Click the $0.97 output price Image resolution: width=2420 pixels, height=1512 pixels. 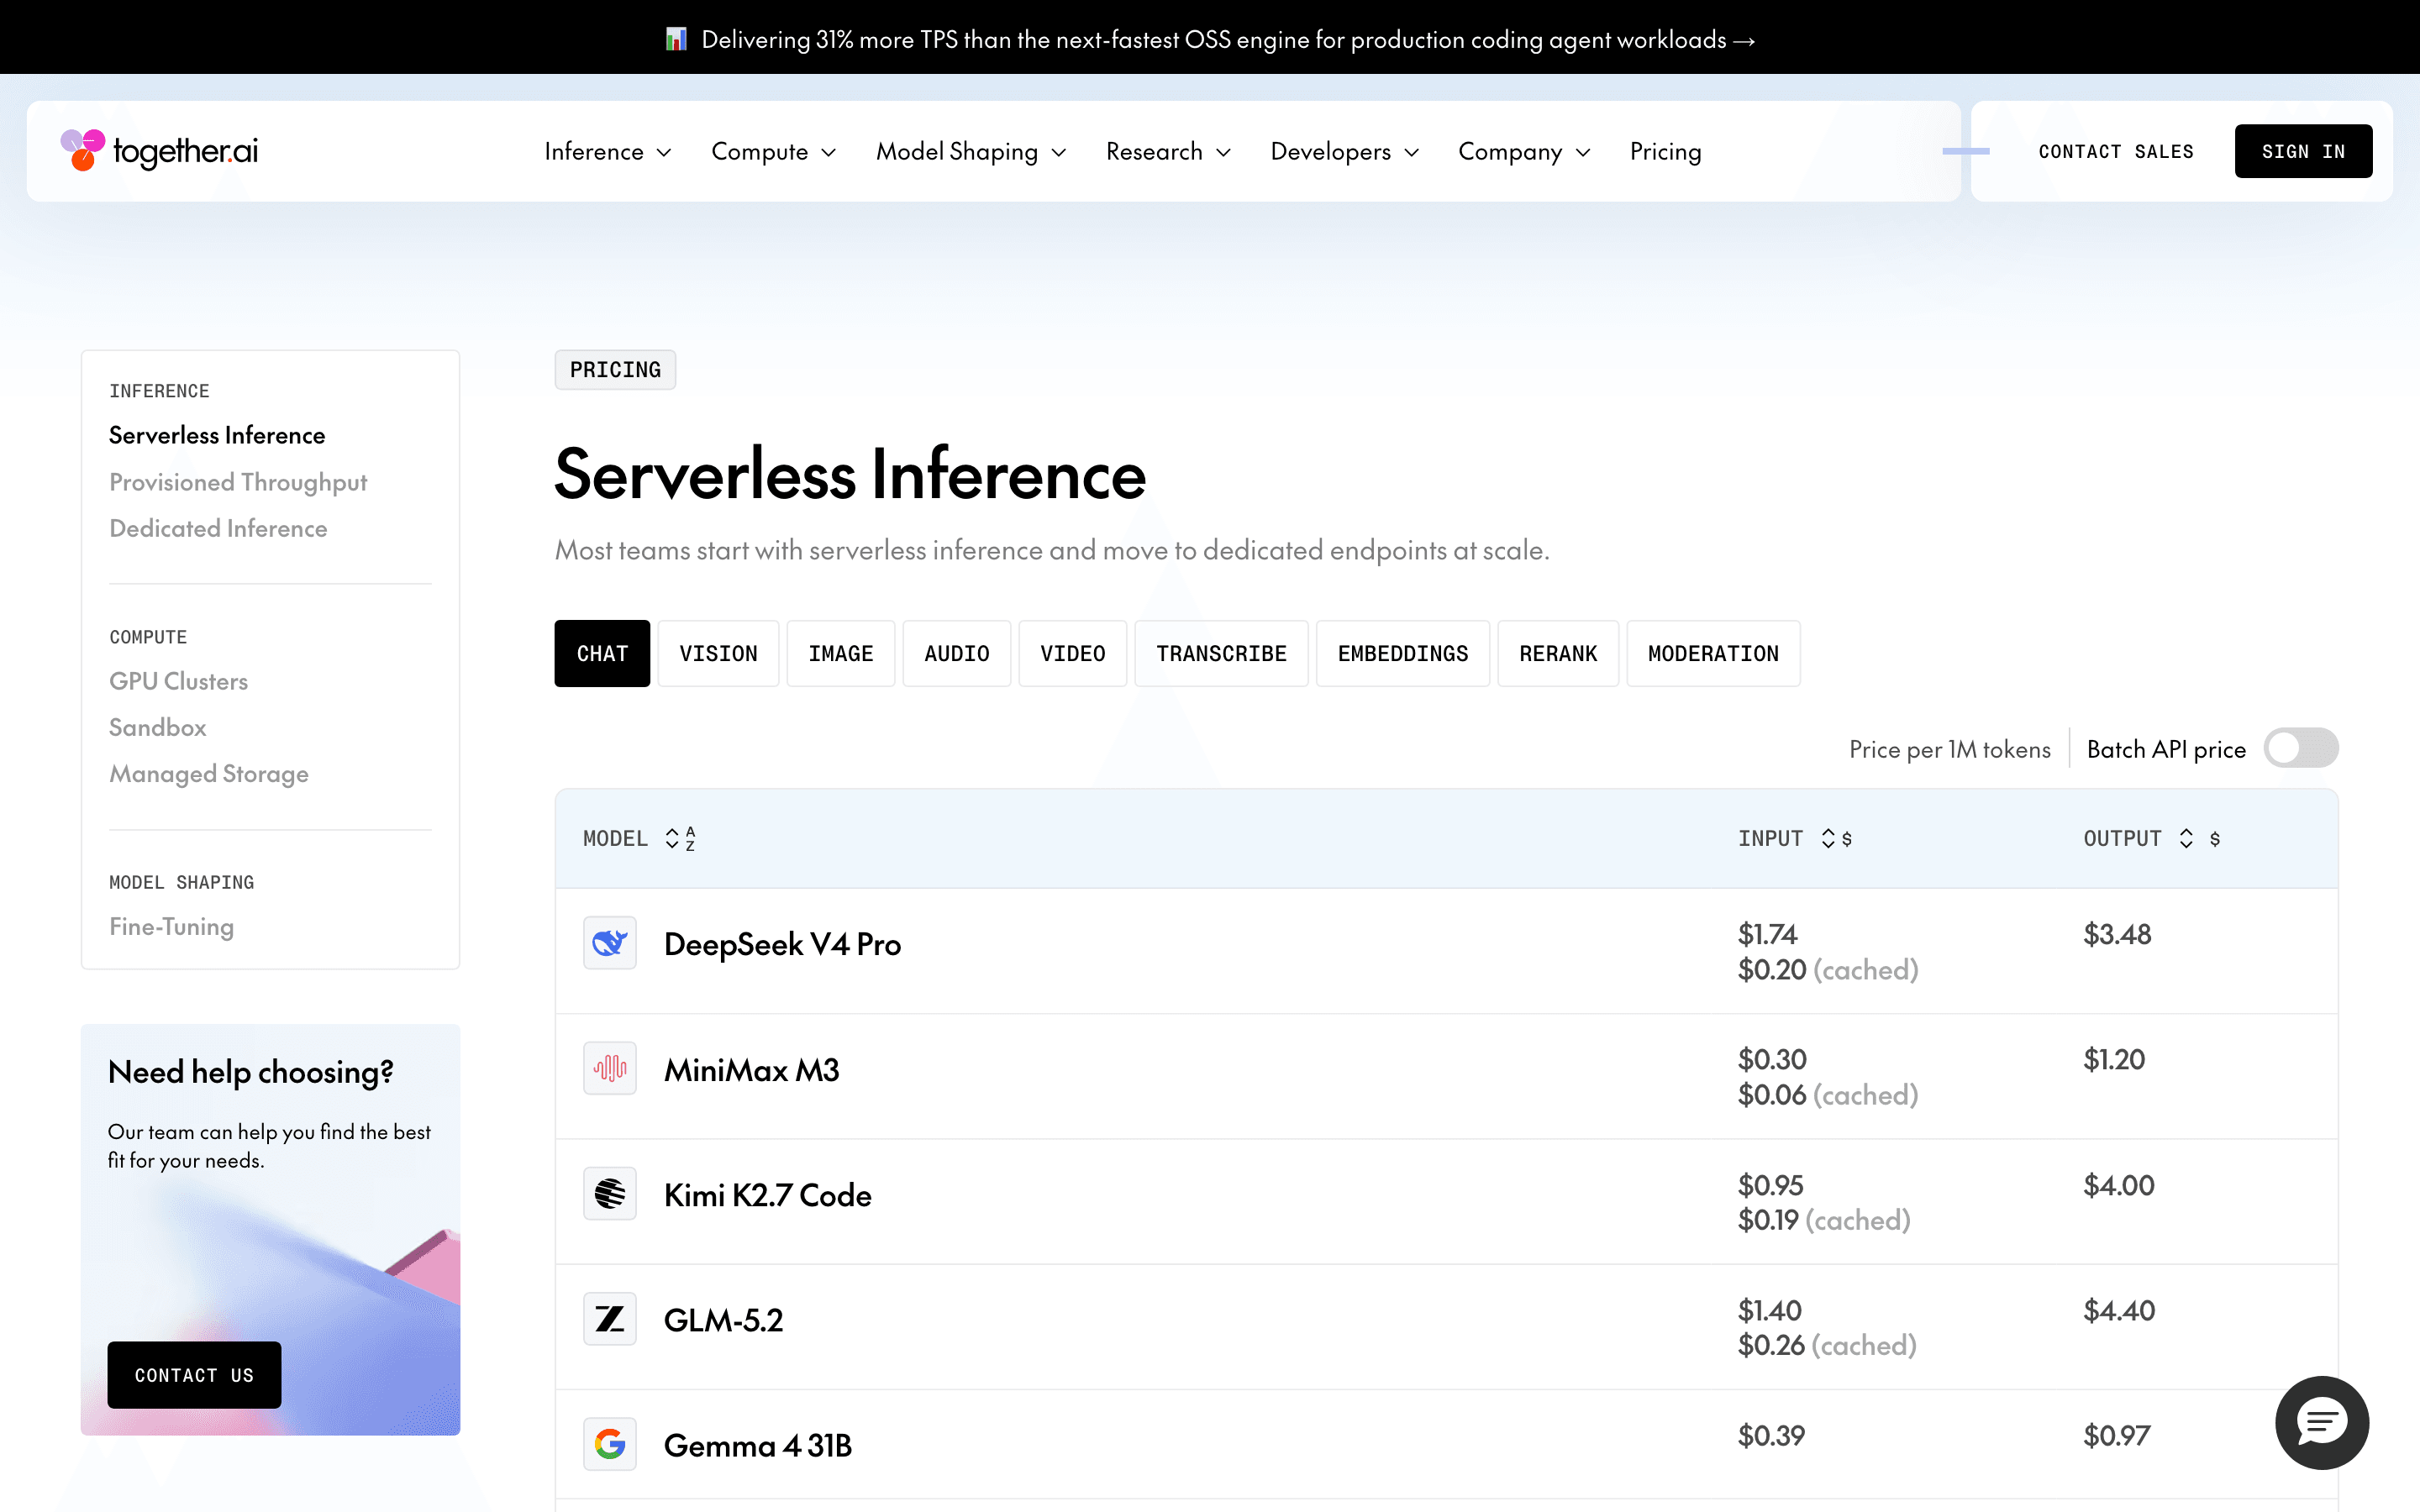point(2116,1435)
